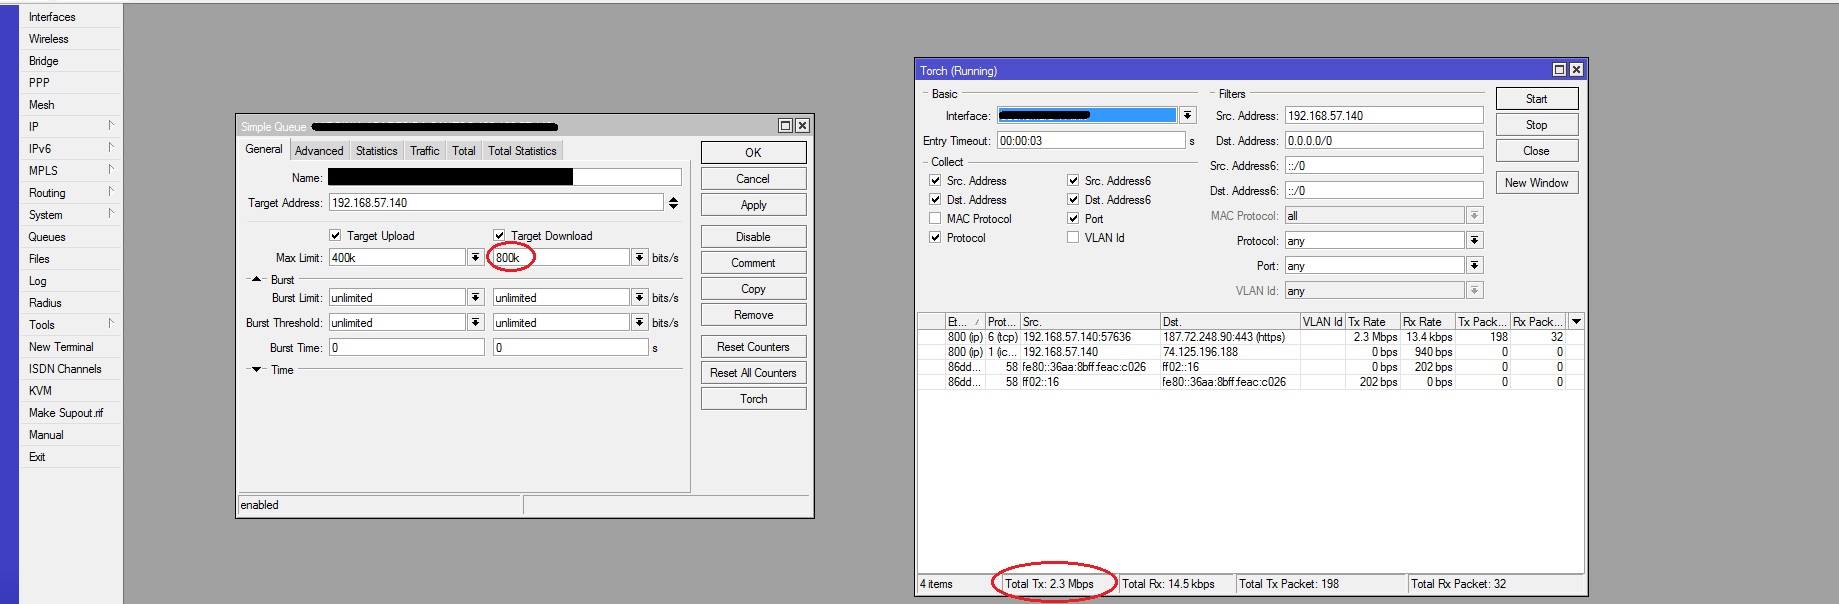The height and width of the screenshot is (604, 1839).
Task: Toggle Src. Address6 checkbox
Action: coord(1073,181)
